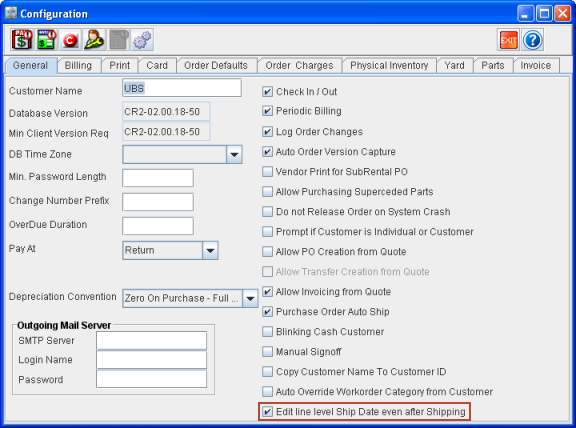This screenshot has height=428, width=576.
Task: Enable the Manual Signoff checkbox
Action: tap(267, 352)
